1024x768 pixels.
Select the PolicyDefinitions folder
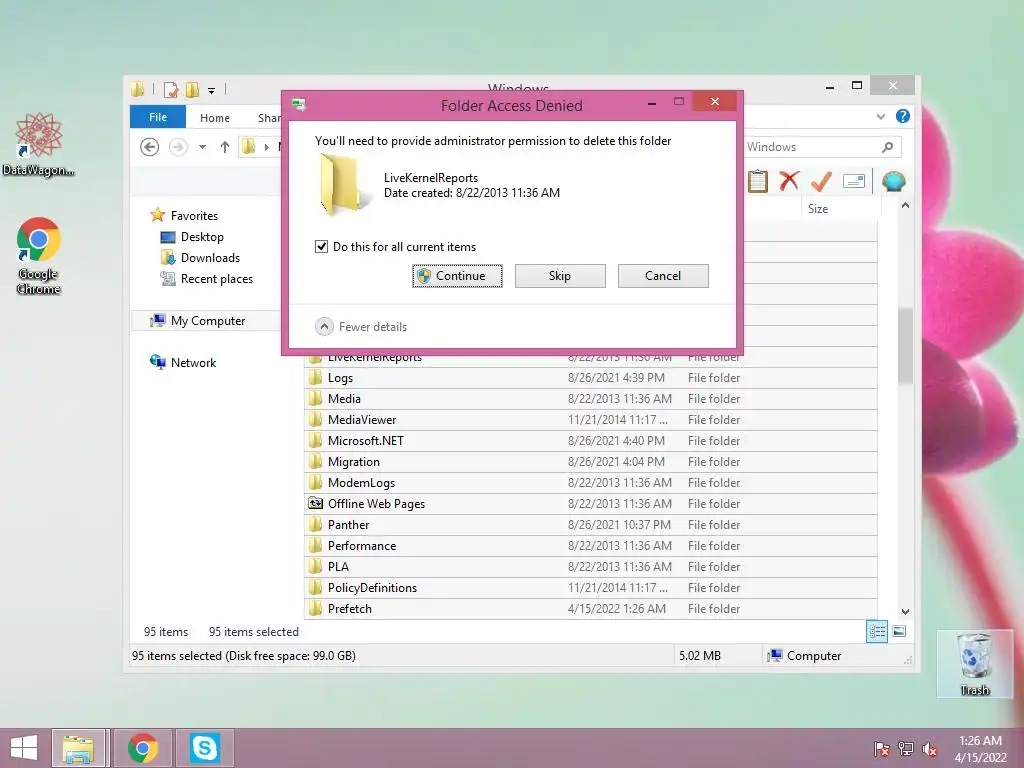(x=591, y=588)
